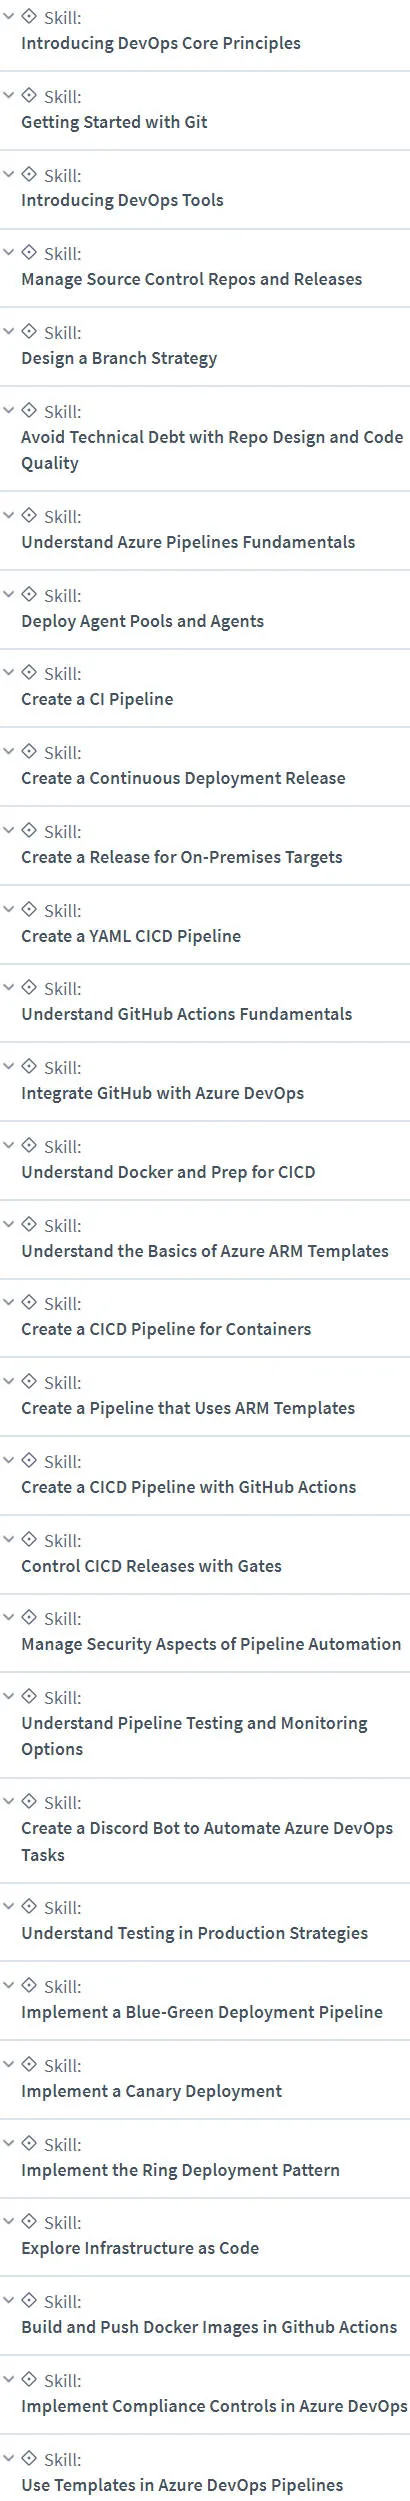Click the skill icon above Create a YAML CICD Pipeline
410x2501 pixels.
(x=29, y=909)
